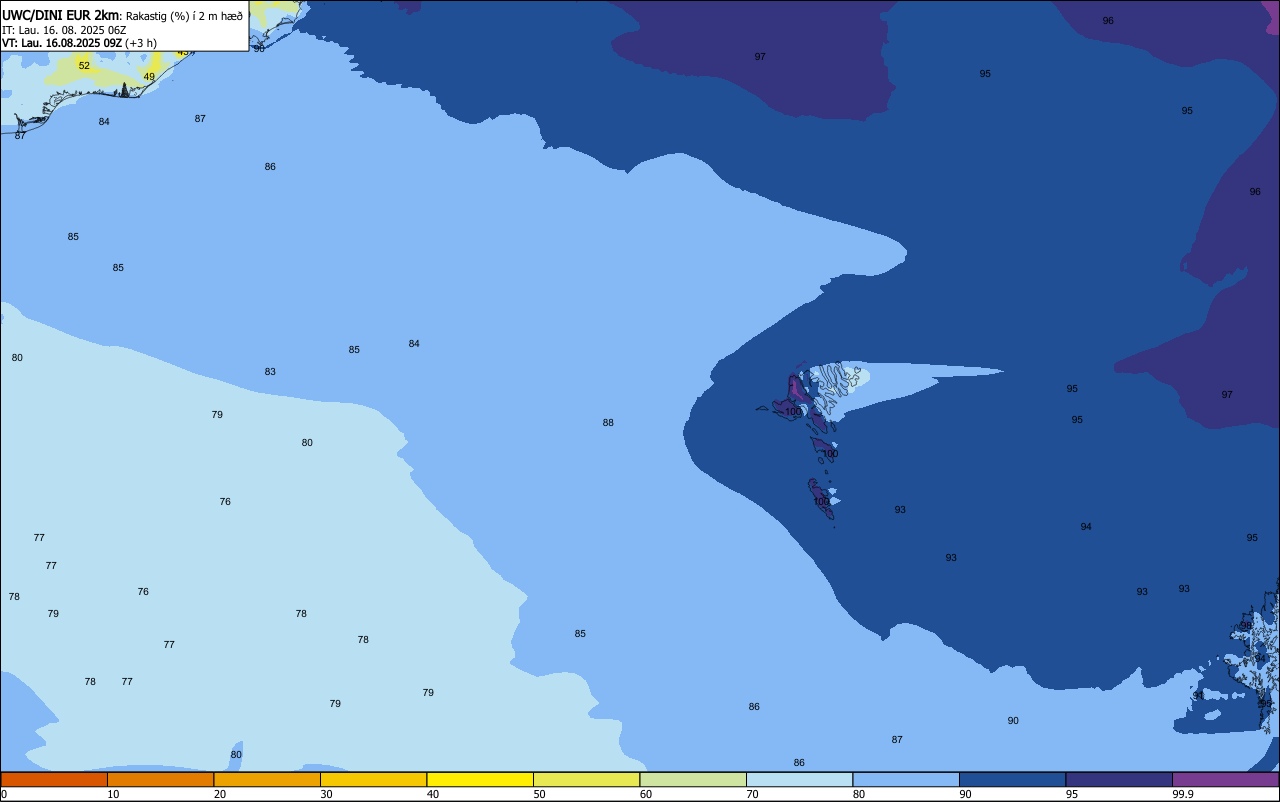Image resolution: width=1280 pixels, height=802 pixels.
Task: Click the '83' humidity value on the map
Action: [270, 372]
